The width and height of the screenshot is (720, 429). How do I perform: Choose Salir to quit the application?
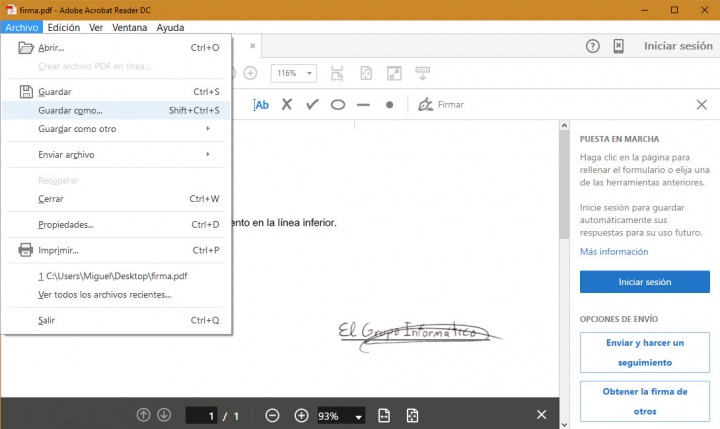[x=116, y=320]
